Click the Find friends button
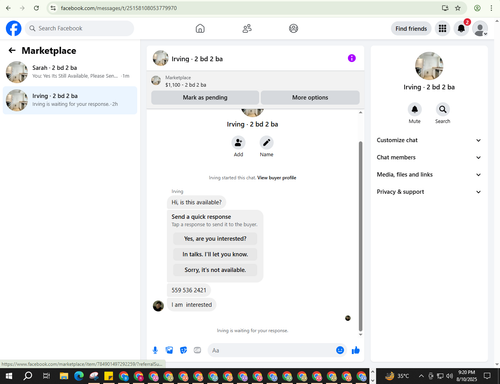The height and width of the screenshot is (384, 500). (x=411, y=29)
